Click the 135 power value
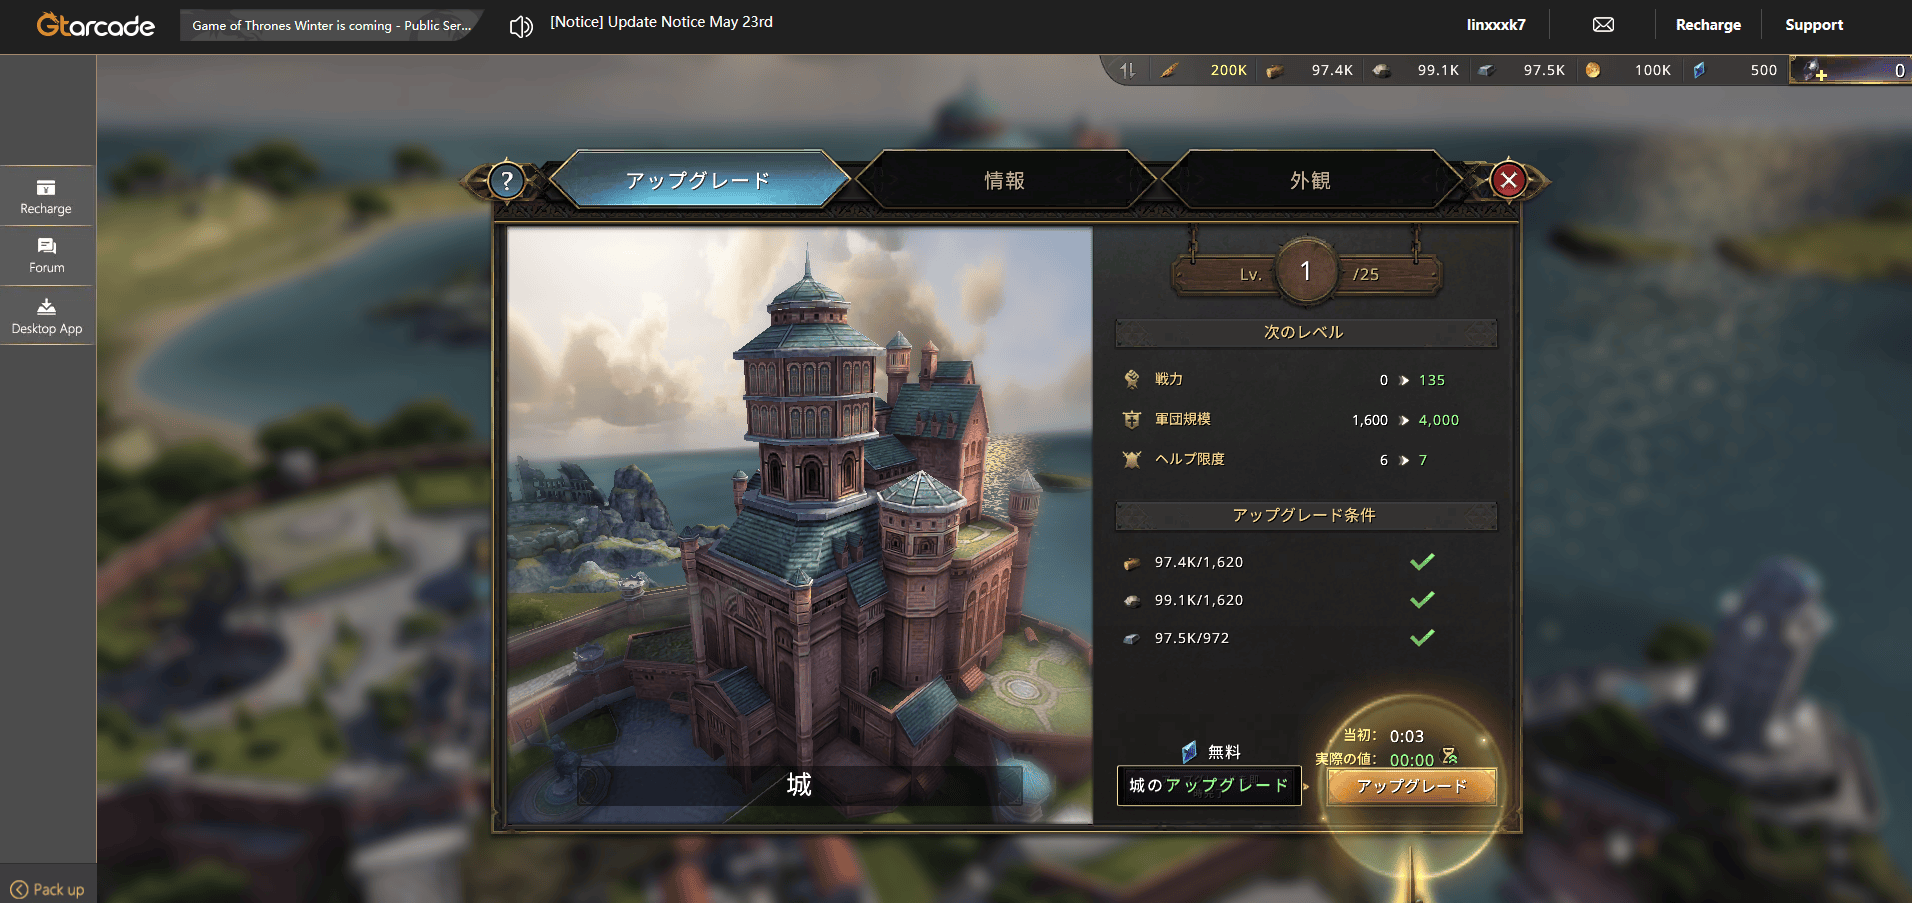 (1432, 380)
